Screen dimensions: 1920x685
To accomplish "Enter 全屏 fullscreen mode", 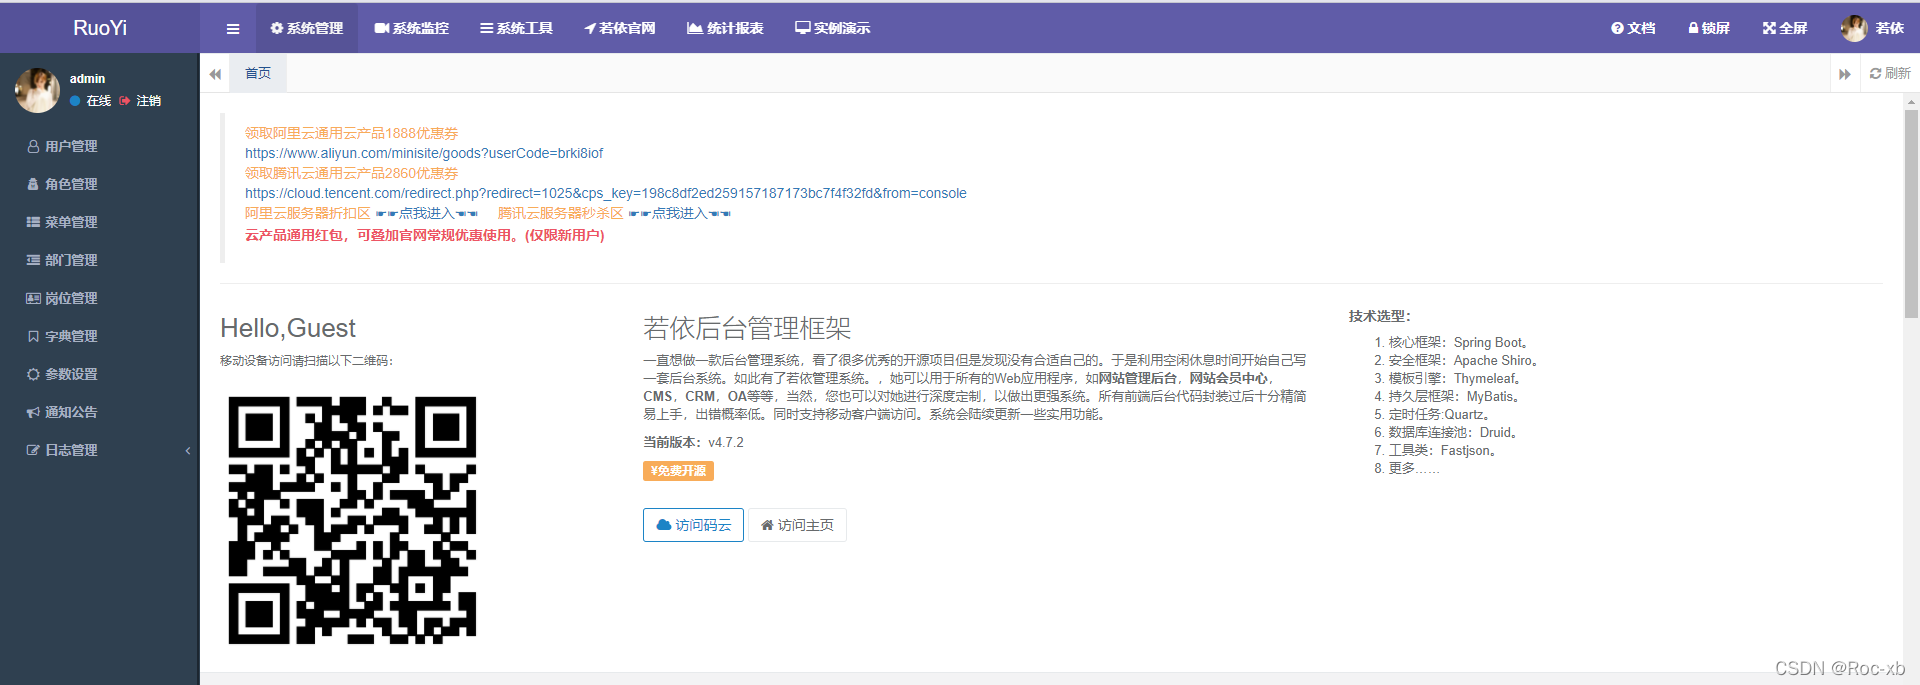I will (1785, 28).
